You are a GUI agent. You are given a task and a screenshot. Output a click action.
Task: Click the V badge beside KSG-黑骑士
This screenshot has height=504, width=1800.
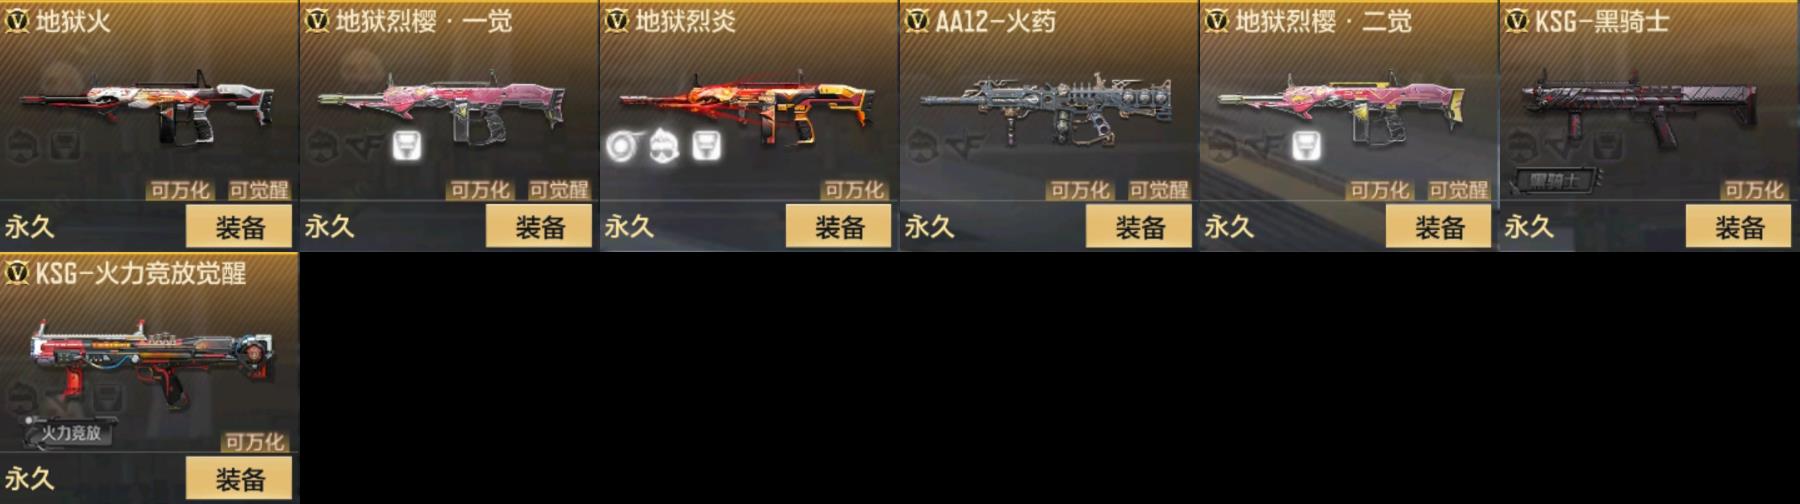pos(1517,20)
